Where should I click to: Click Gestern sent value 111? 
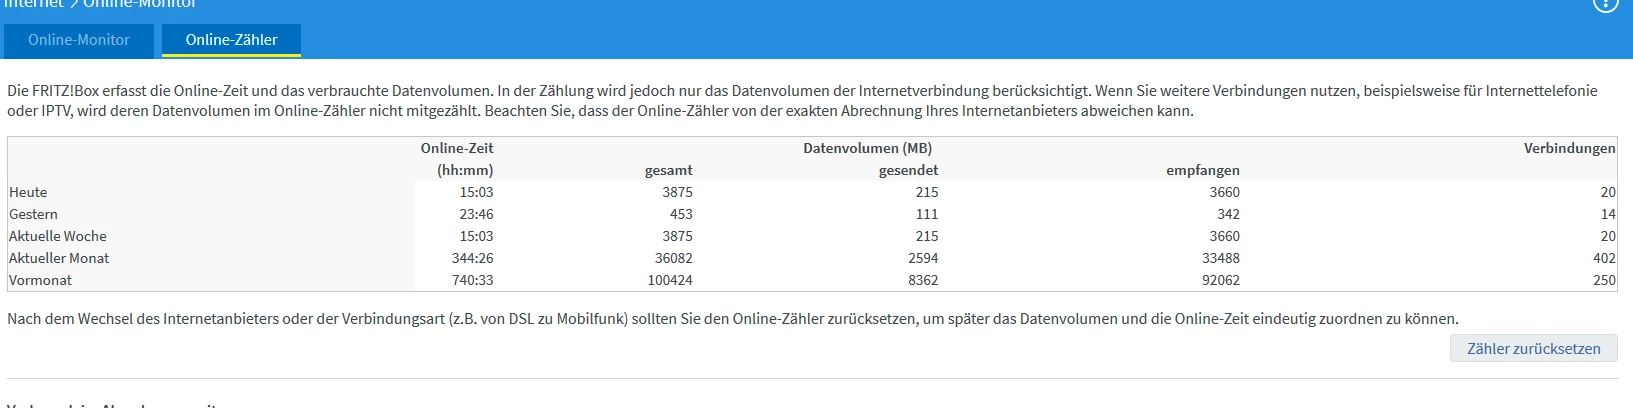(926, 214)
